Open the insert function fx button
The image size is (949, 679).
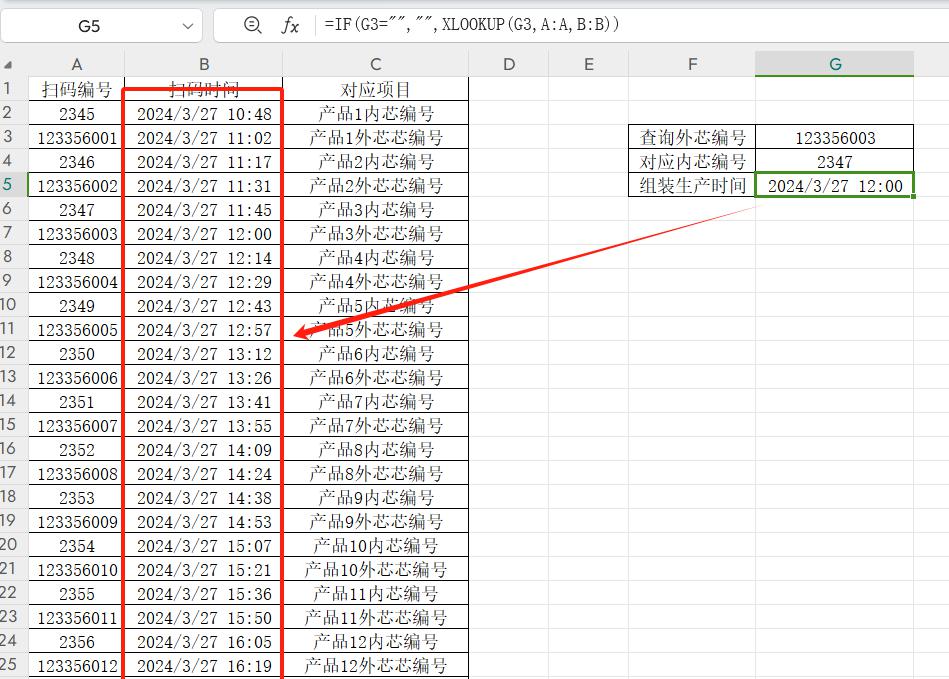[290, 25]
